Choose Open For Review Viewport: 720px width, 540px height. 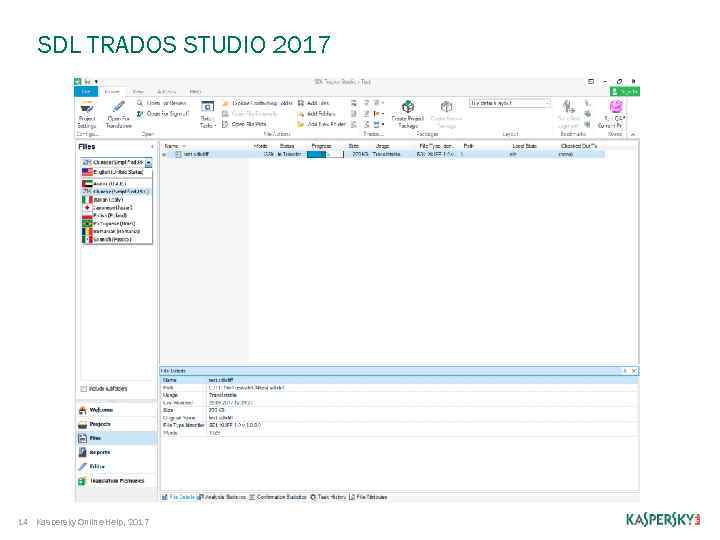pos(162,103)
